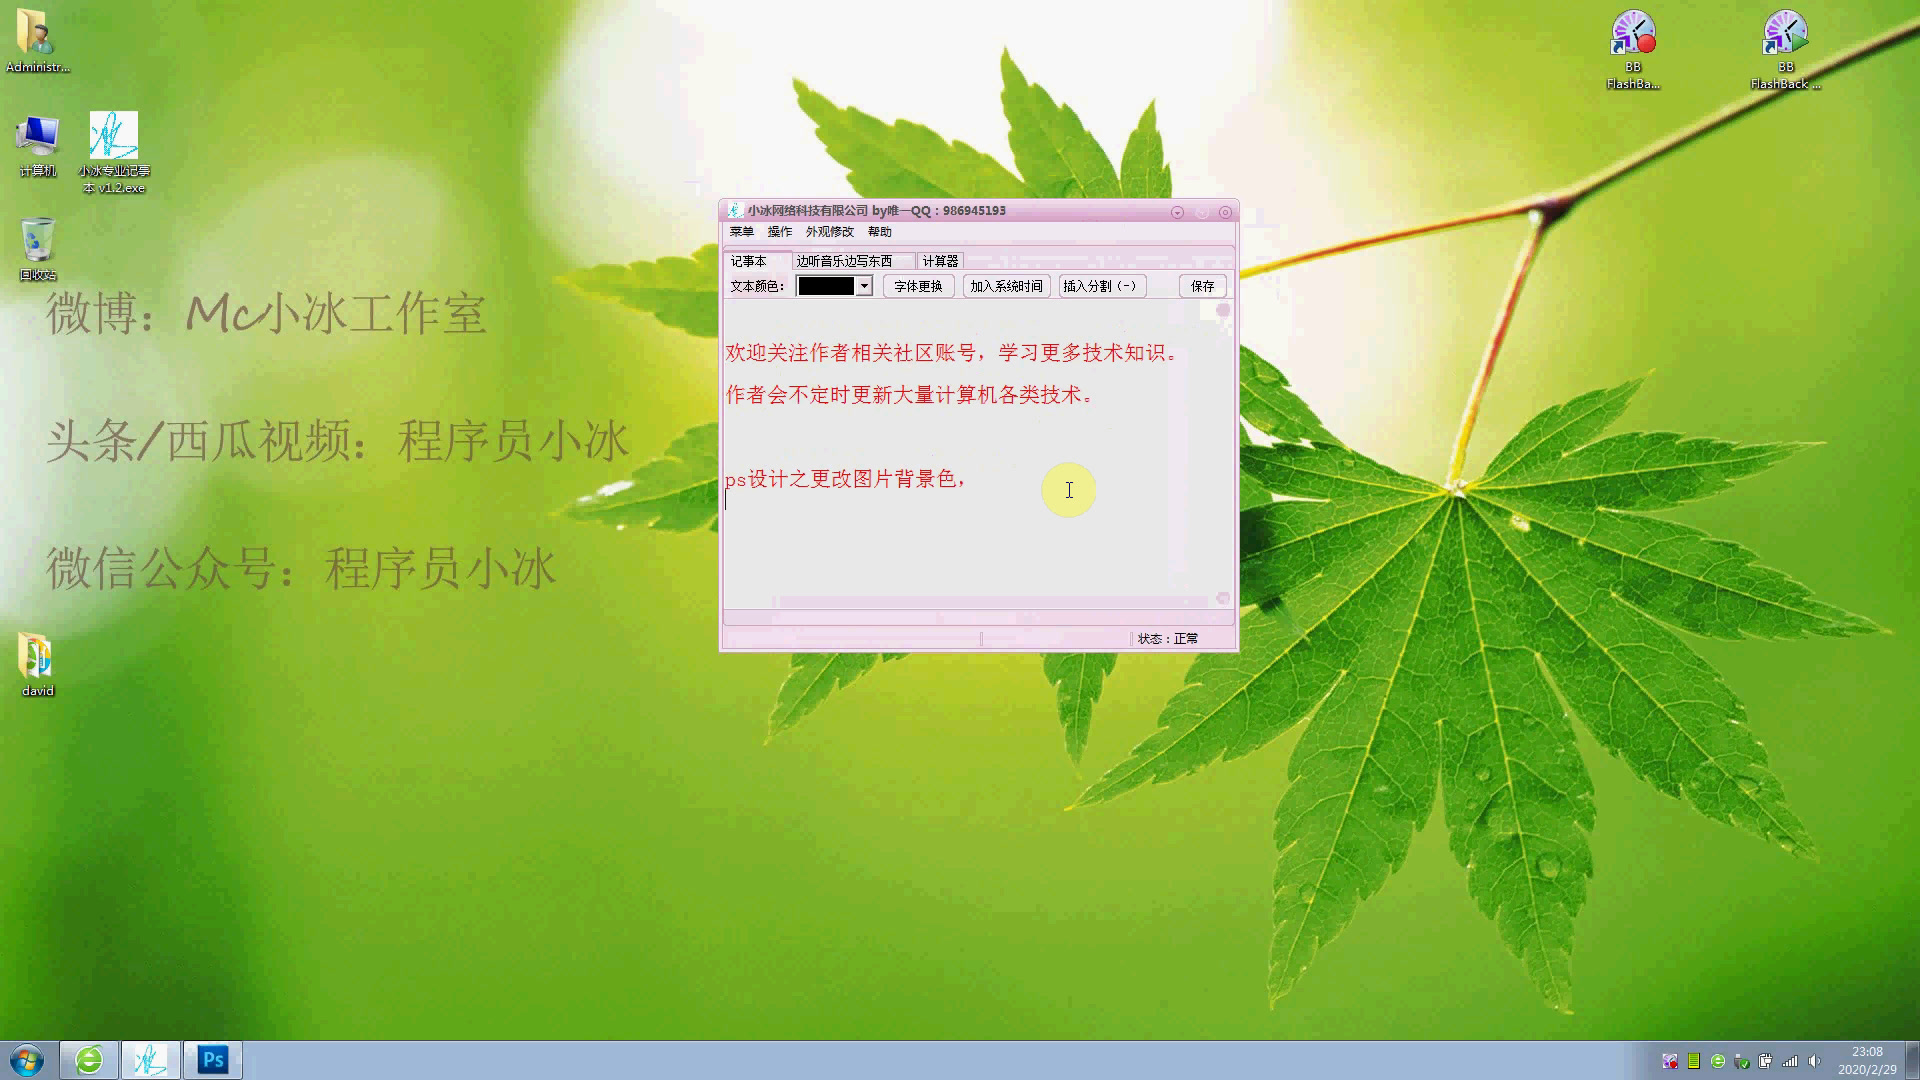Open 帮助 menu

[x=880, y=232]
